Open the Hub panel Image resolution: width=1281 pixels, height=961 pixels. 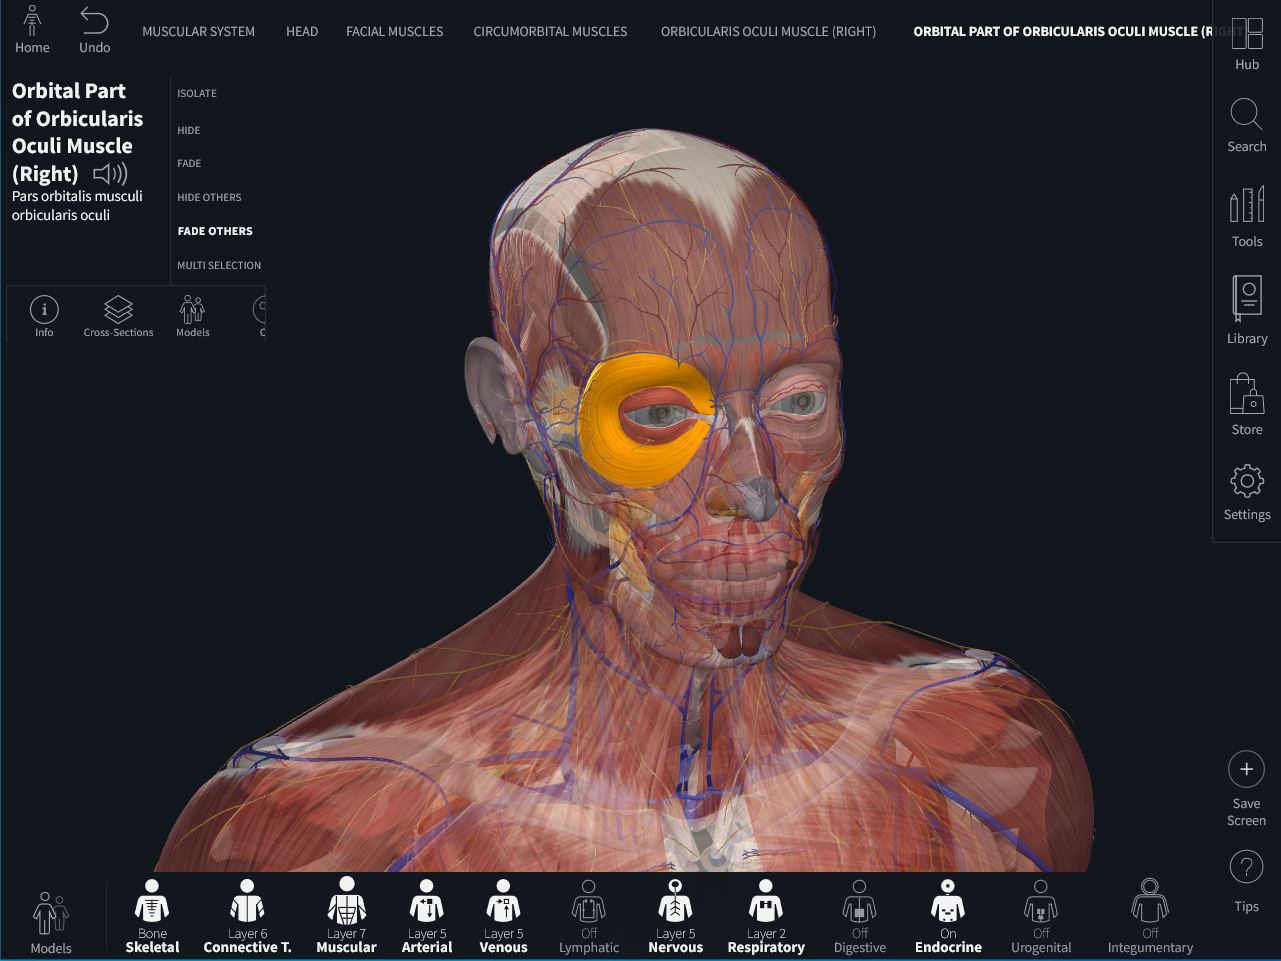point(1246,44)
